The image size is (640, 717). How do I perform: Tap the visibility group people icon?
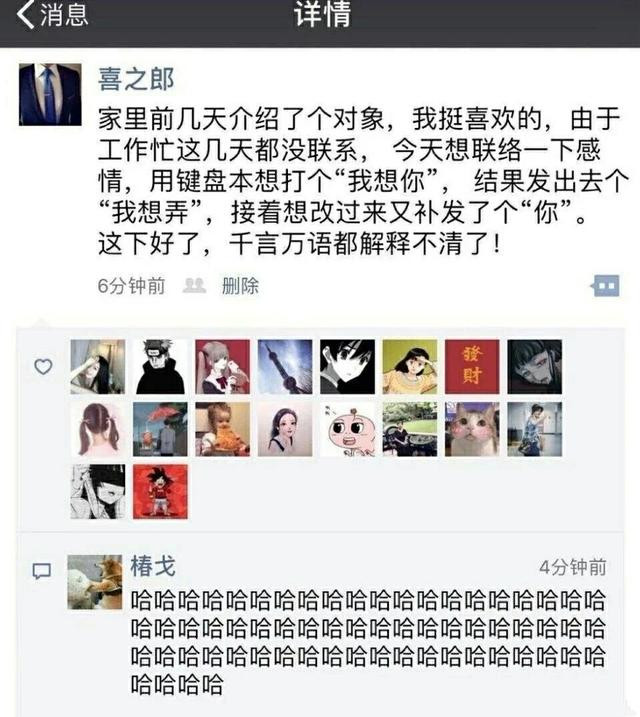(x=194, y=285)
